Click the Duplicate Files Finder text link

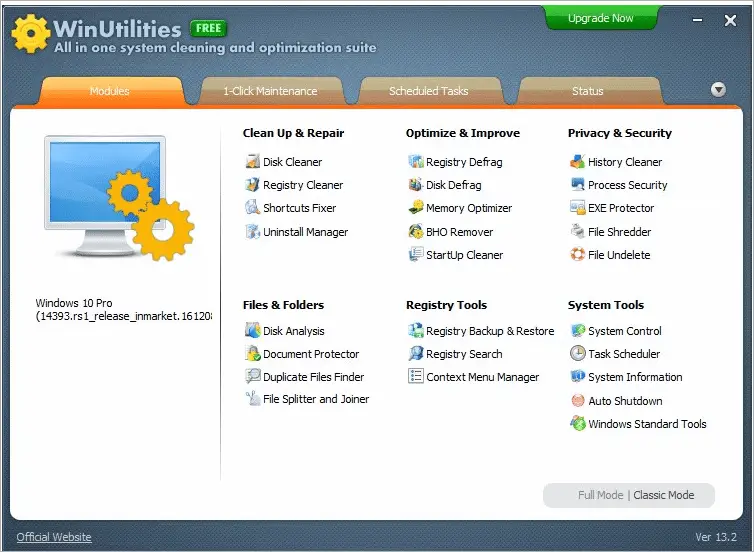(x=314, y=377)
